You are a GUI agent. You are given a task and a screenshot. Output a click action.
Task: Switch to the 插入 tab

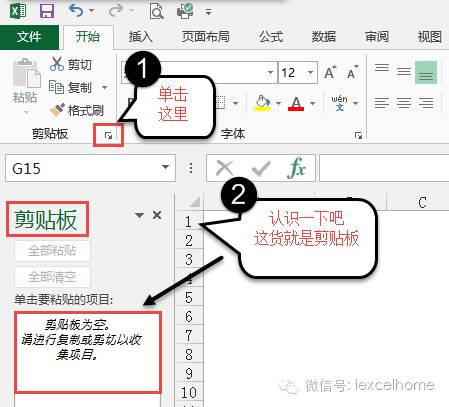point(141,37)
